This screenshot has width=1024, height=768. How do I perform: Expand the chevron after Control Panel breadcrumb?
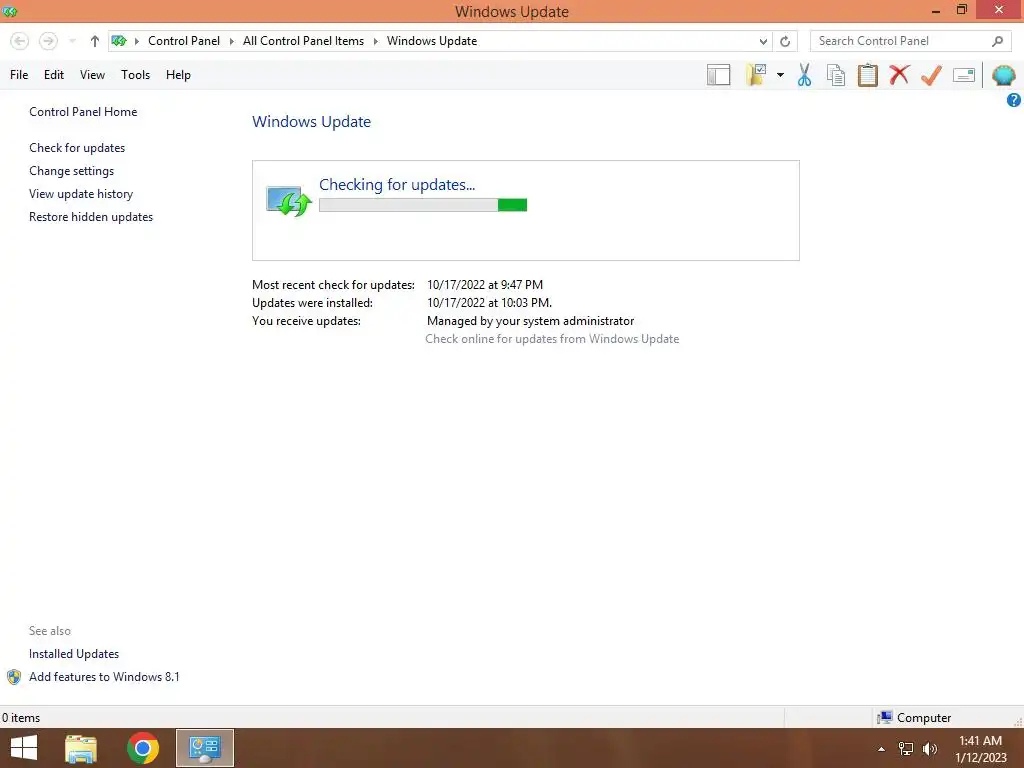pos(231,41)
